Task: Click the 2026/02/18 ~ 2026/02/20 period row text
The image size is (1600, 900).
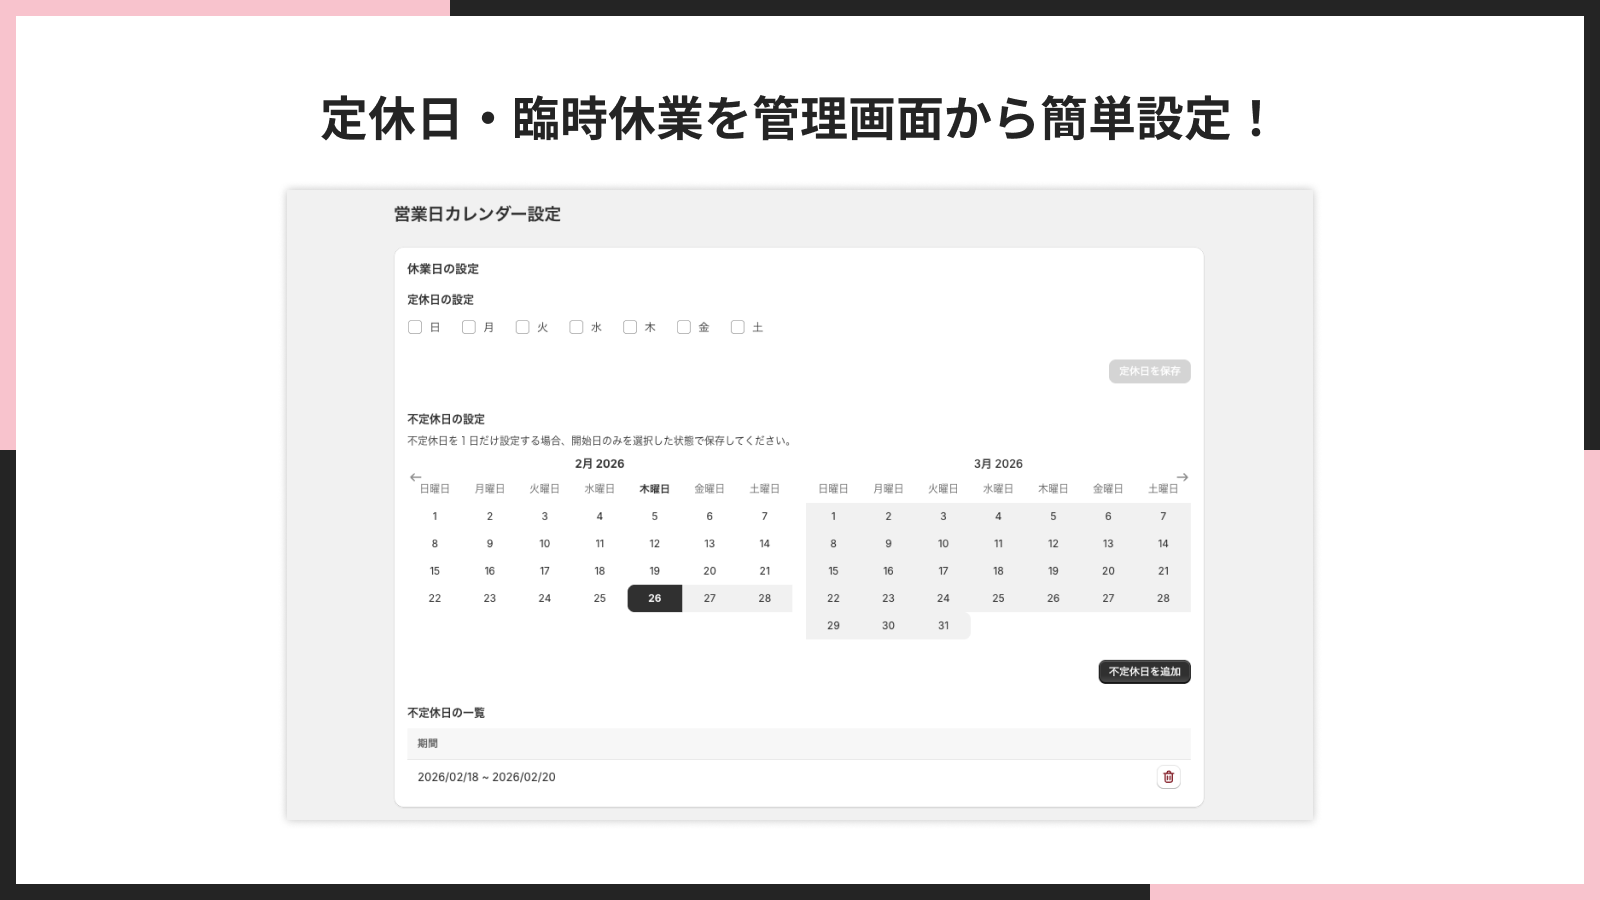Action: (486, 777)
